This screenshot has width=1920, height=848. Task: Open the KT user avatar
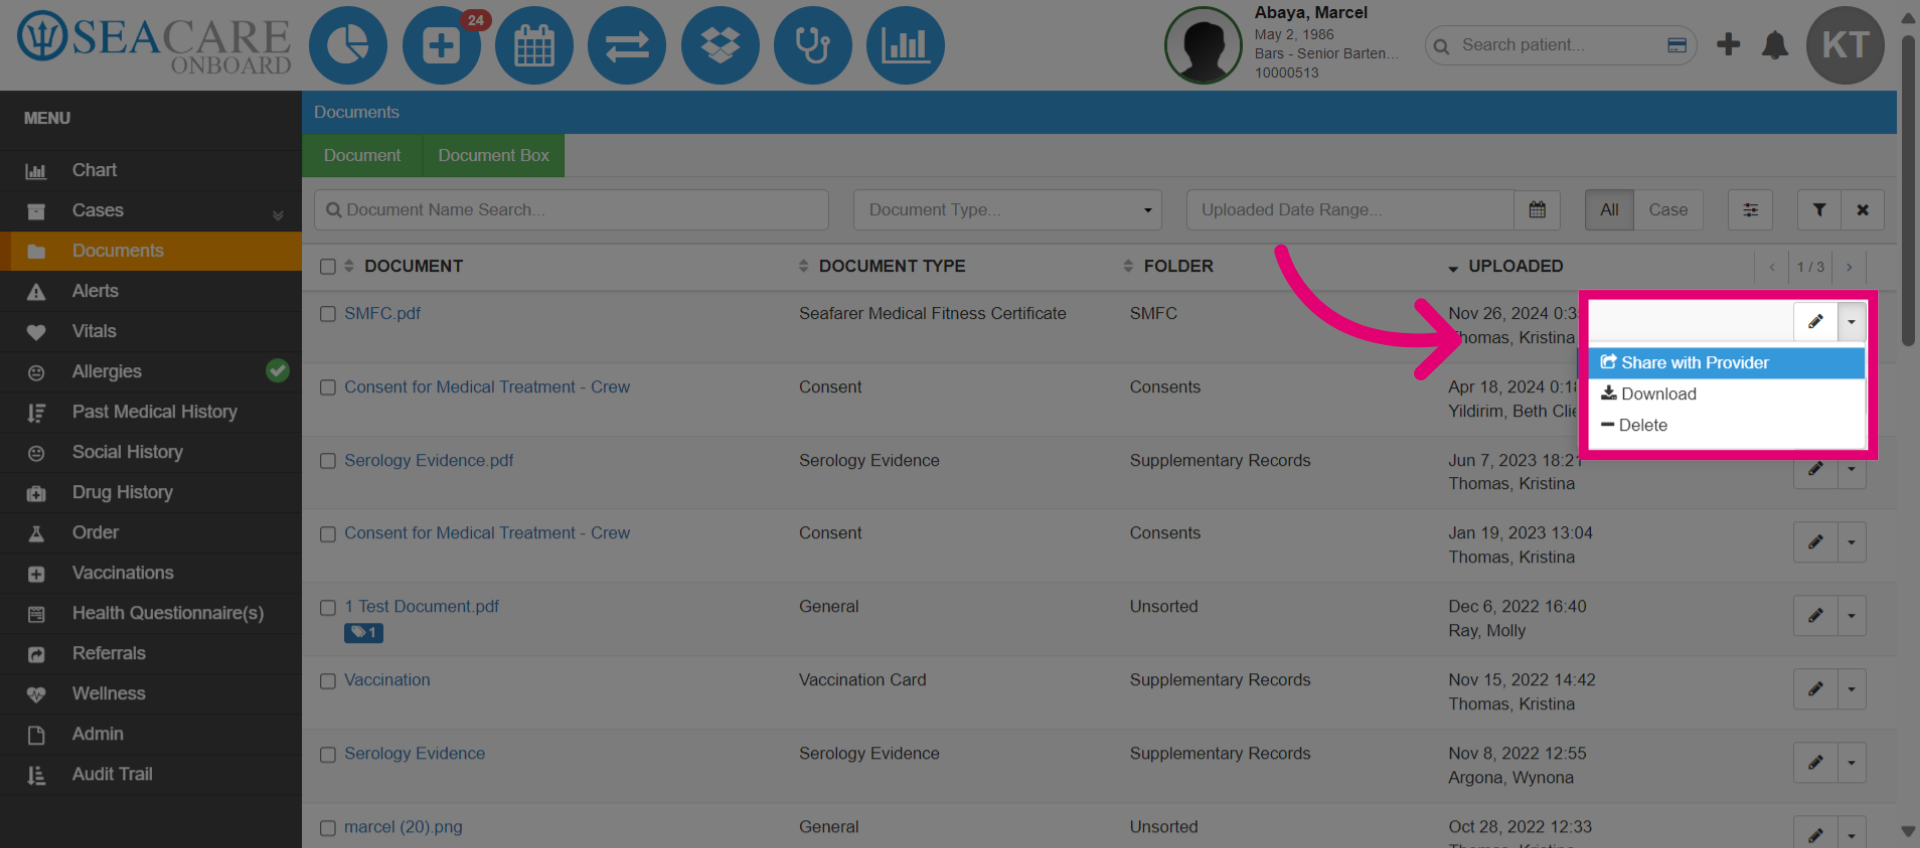coord(1845,45)
